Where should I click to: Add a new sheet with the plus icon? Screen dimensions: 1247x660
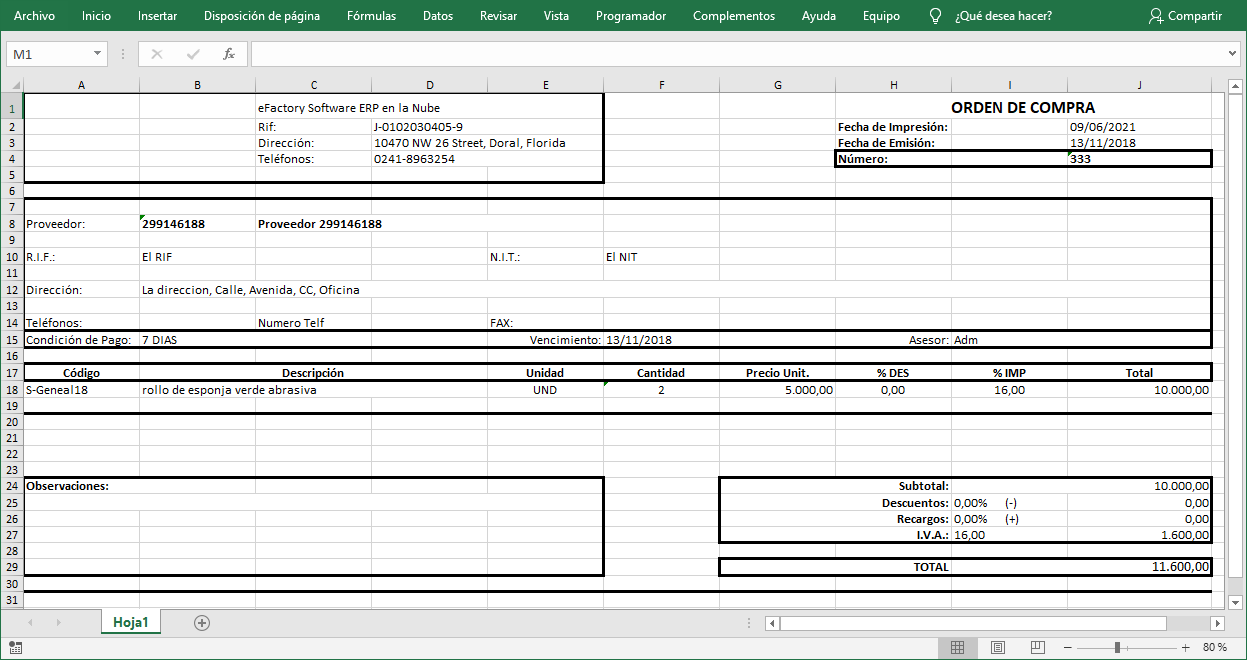pyautogui.click(x=202, y=622)
